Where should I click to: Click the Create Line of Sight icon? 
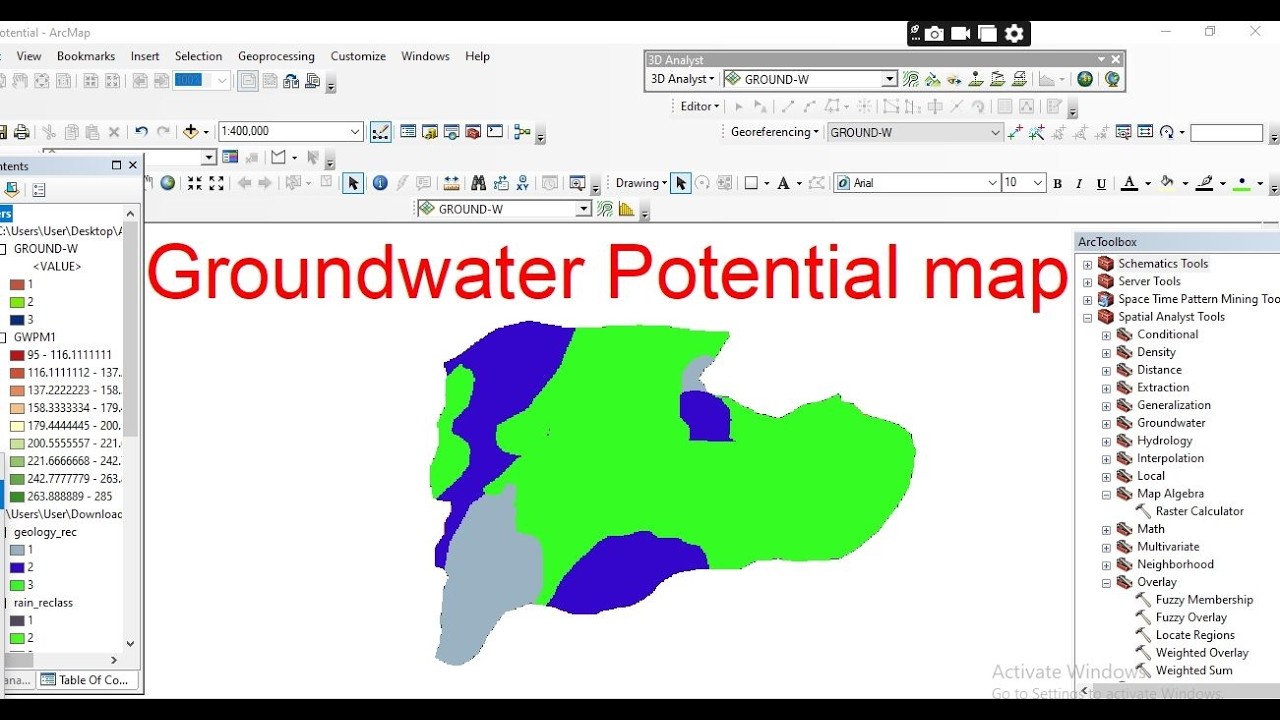[955, 79]
